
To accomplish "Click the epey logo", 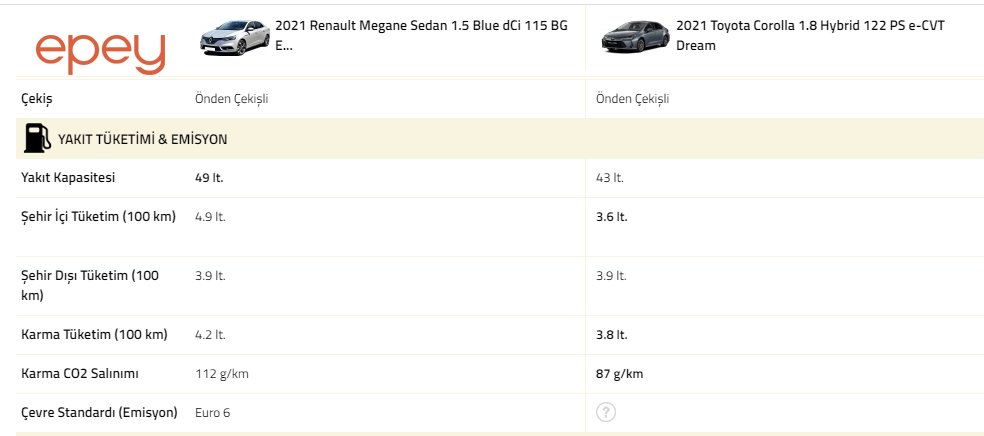I will click(x=100, y=54).
